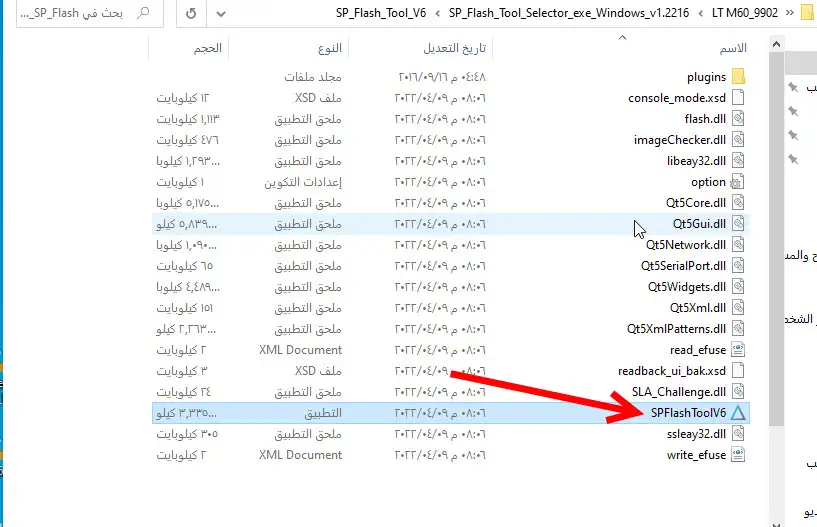Image resolution: width=817 pixels, height=527 pixels.
Task: Click the magnifier search icon
Action: (144, 14)
